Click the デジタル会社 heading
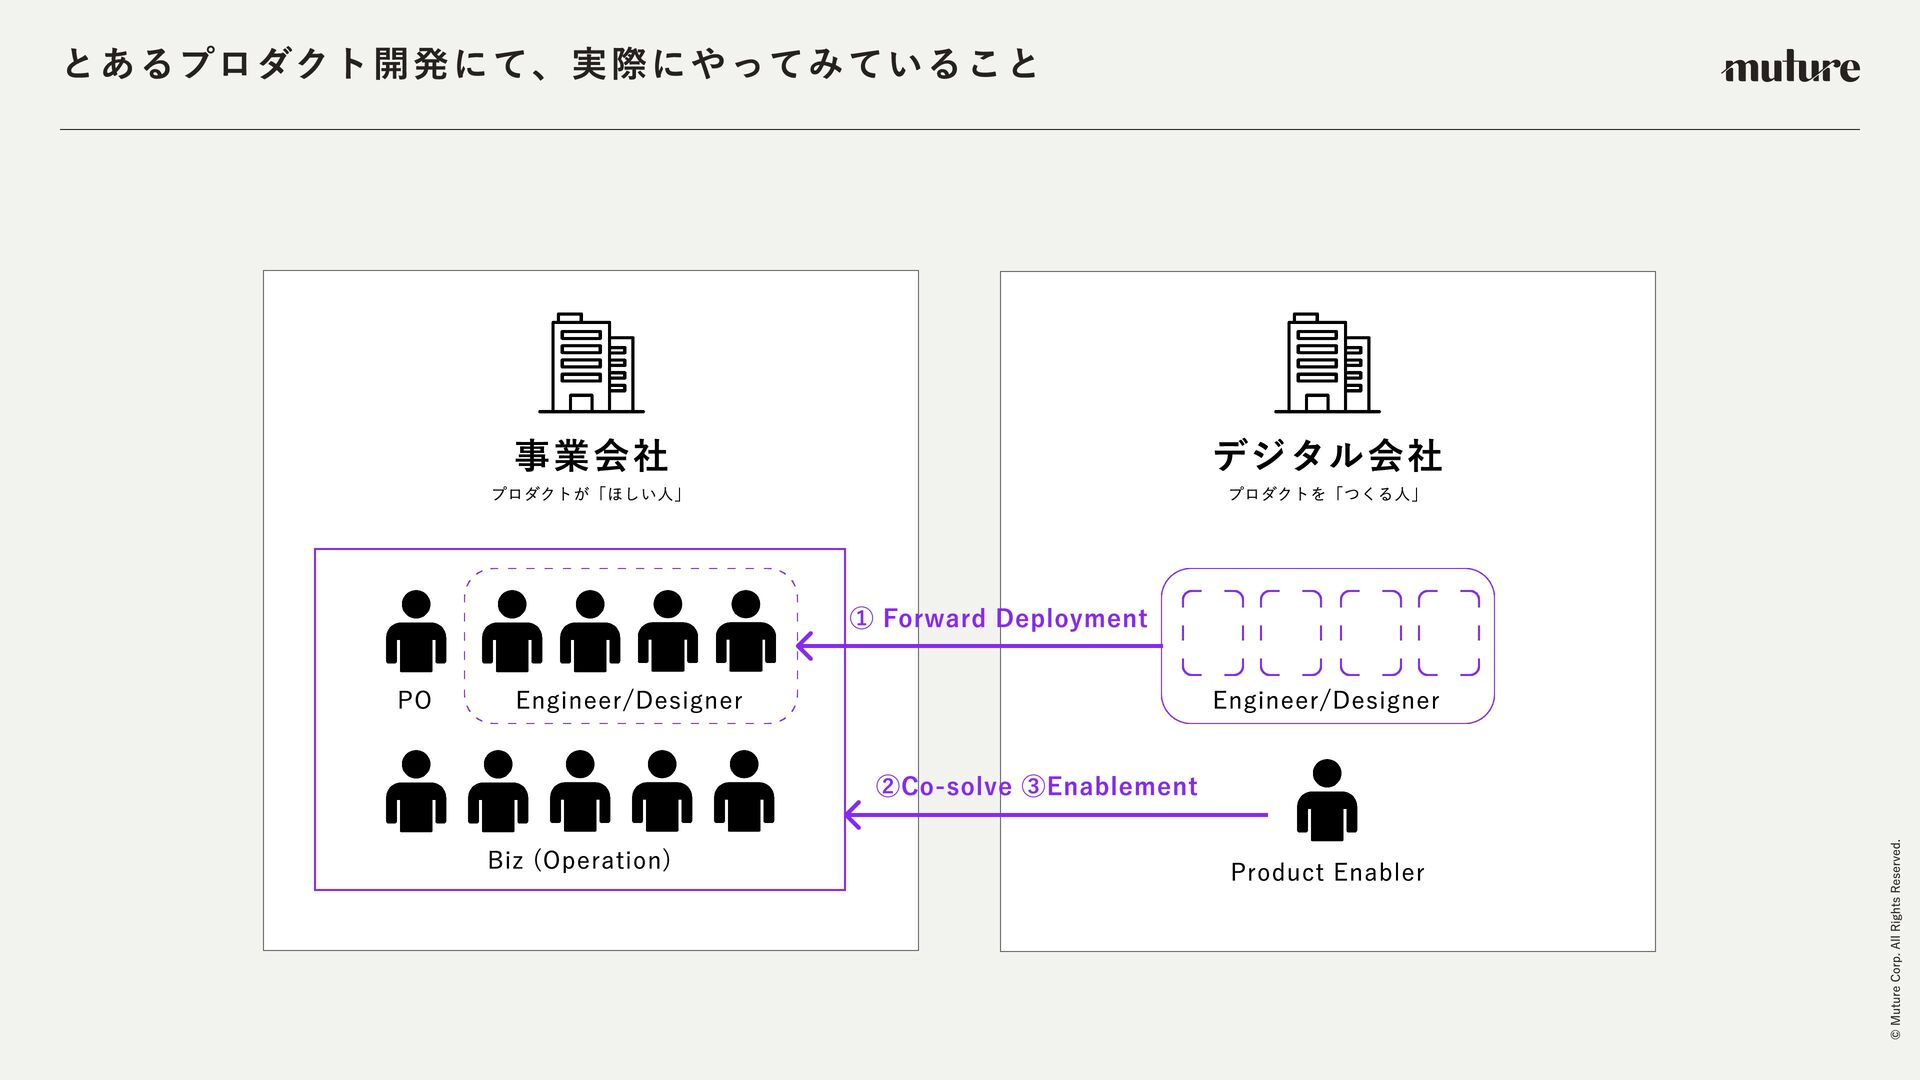 pos(1327,456)
